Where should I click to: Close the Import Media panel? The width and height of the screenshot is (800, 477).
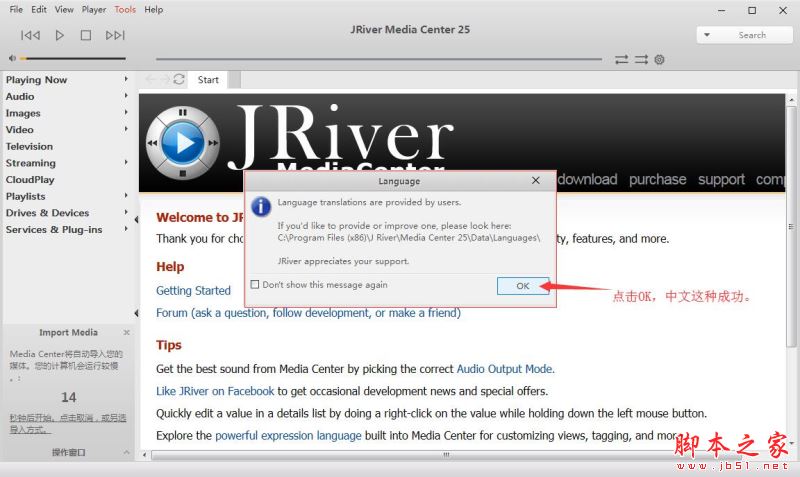pyautogui.click(x=127, y=333)
